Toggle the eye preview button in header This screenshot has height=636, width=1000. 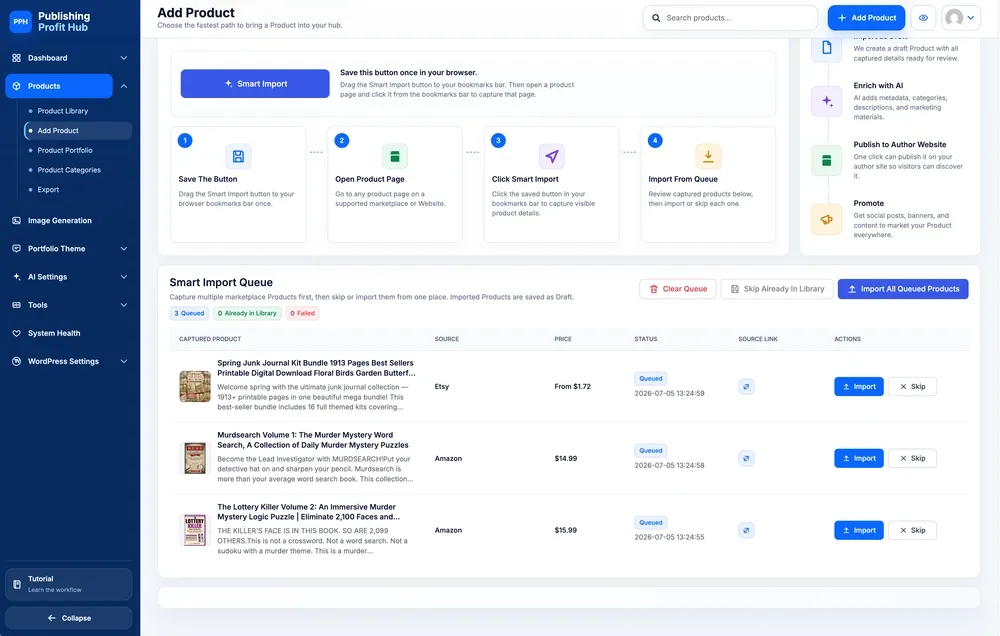coord(923,18)
